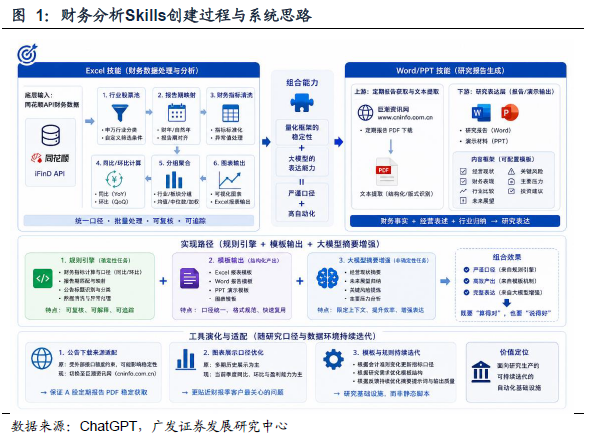Click the 保证 A 股定期报告 PDF 稳定获取 line
Screen dimensions: 590x436
94,392
